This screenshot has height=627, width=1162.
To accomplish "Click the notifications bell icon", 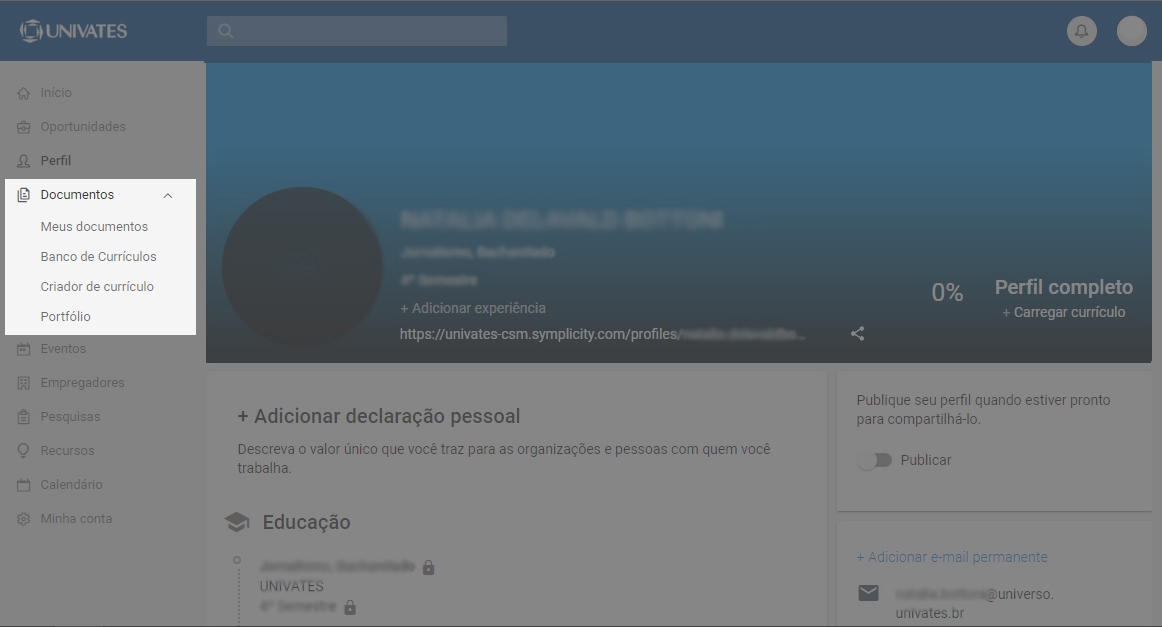I will point(1081,31).
